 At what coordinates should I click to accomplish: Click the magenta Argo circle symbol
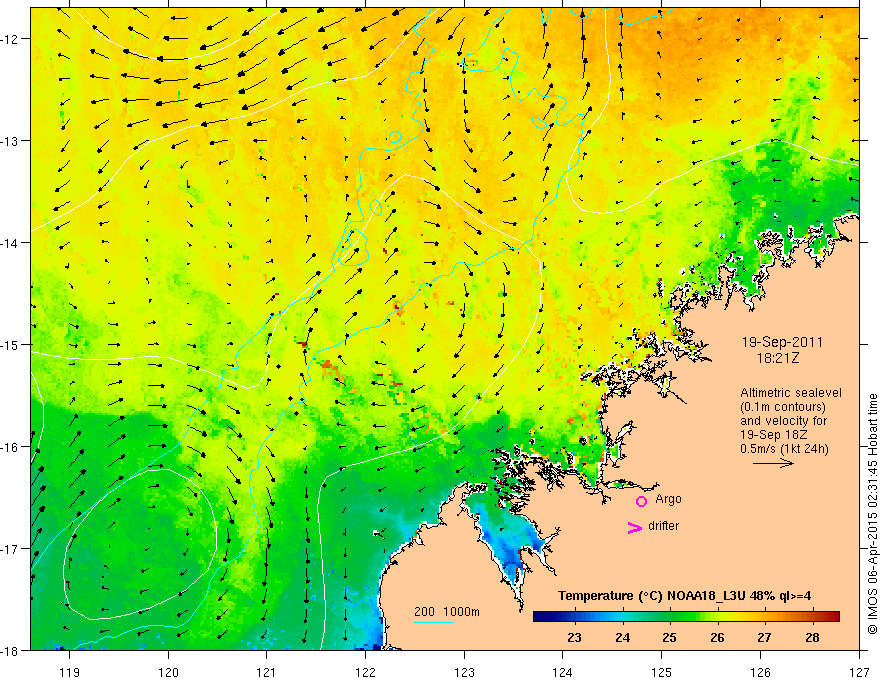pos(641,501)
